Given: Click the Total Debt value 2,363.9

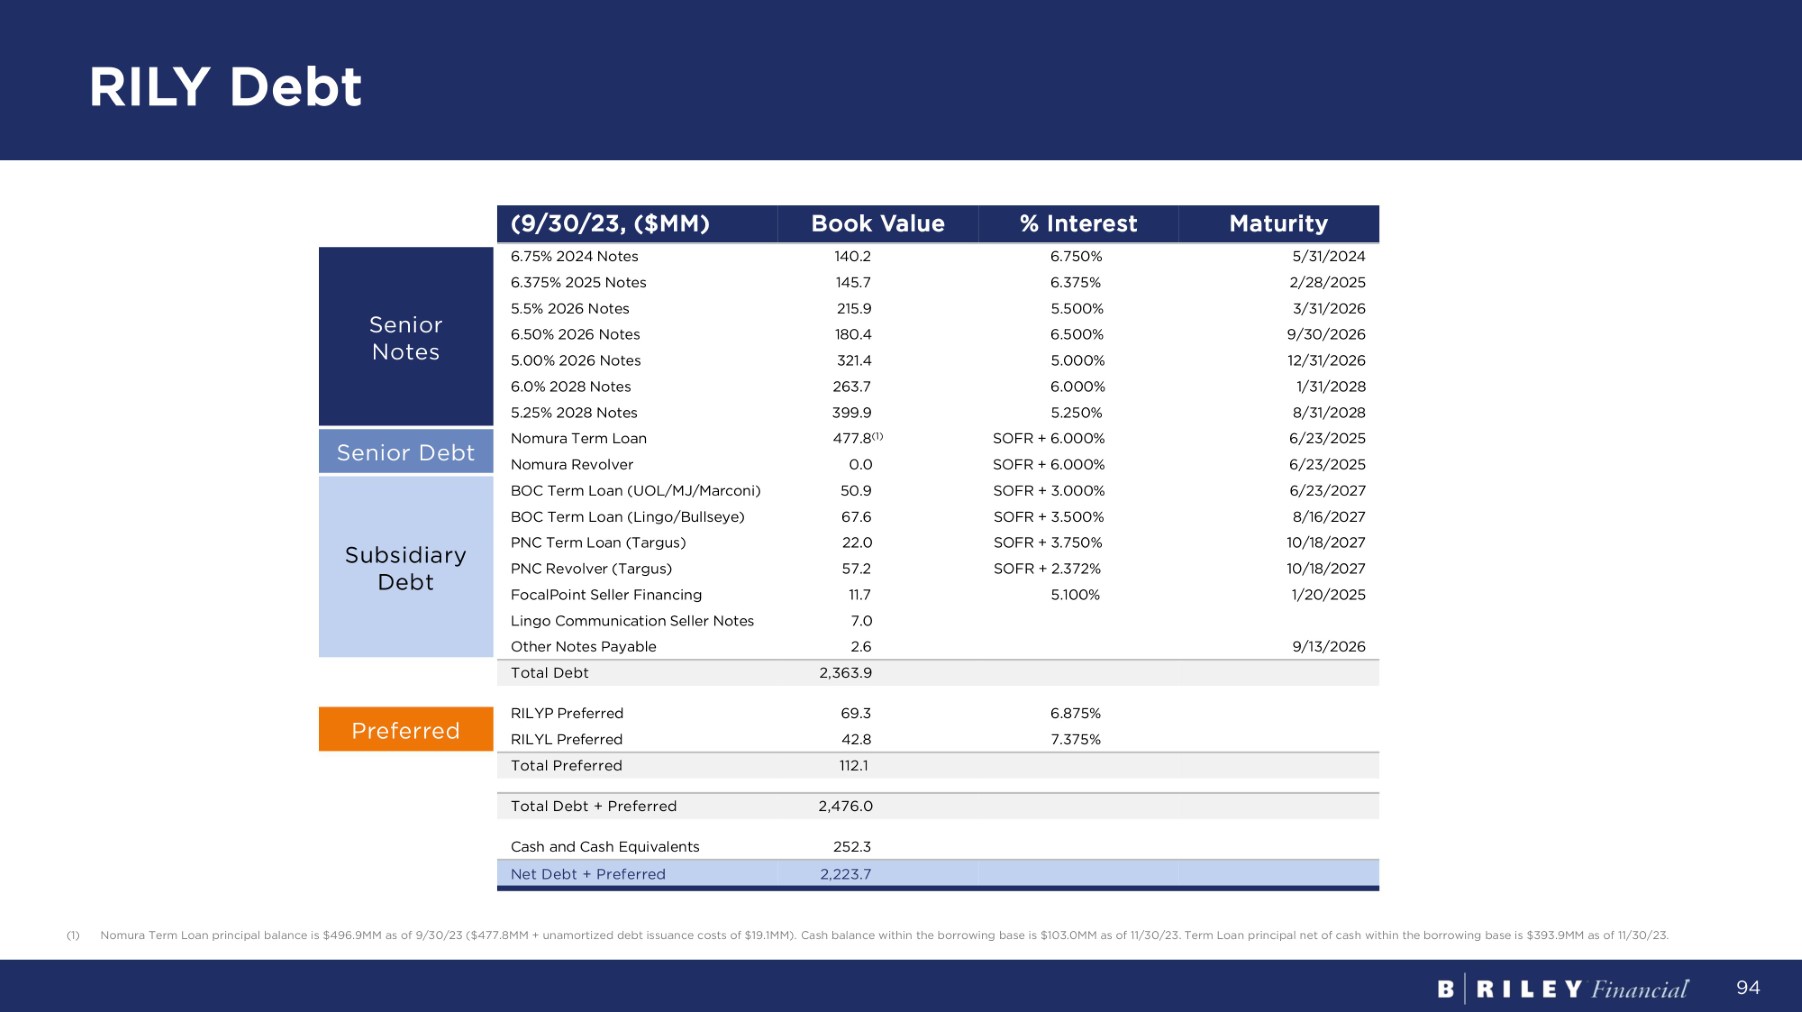Looking at the screenshot, I should pos(845,673).
